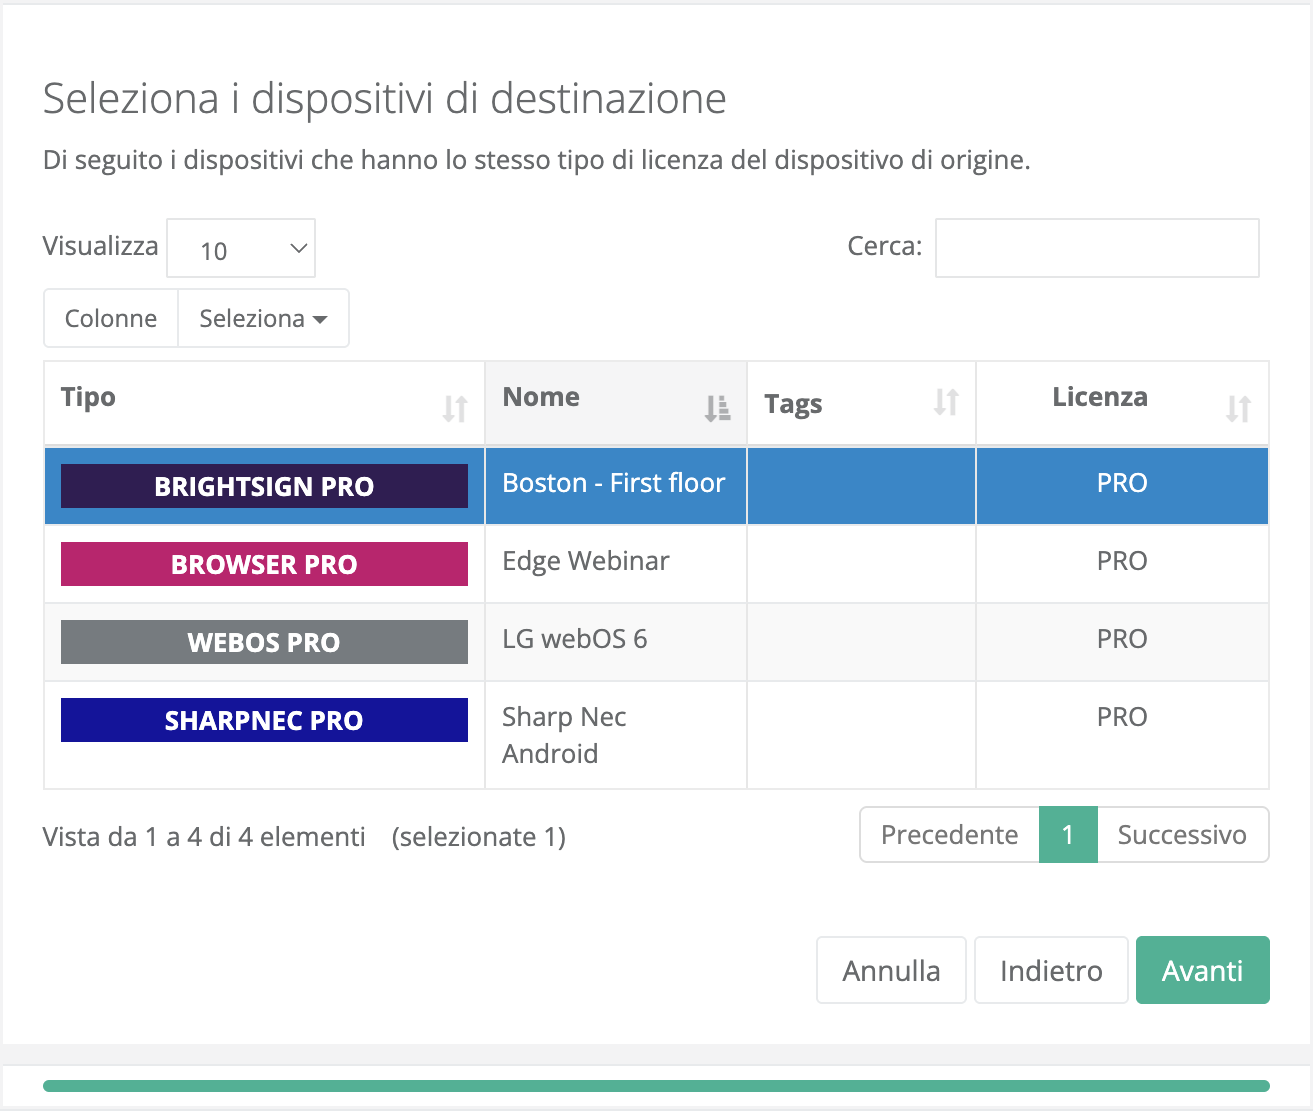Image resolution: width=1313 pixels, height=1112 pixels.
Task: Open the Visualizza page size dropdown
Action: [240, 248]
